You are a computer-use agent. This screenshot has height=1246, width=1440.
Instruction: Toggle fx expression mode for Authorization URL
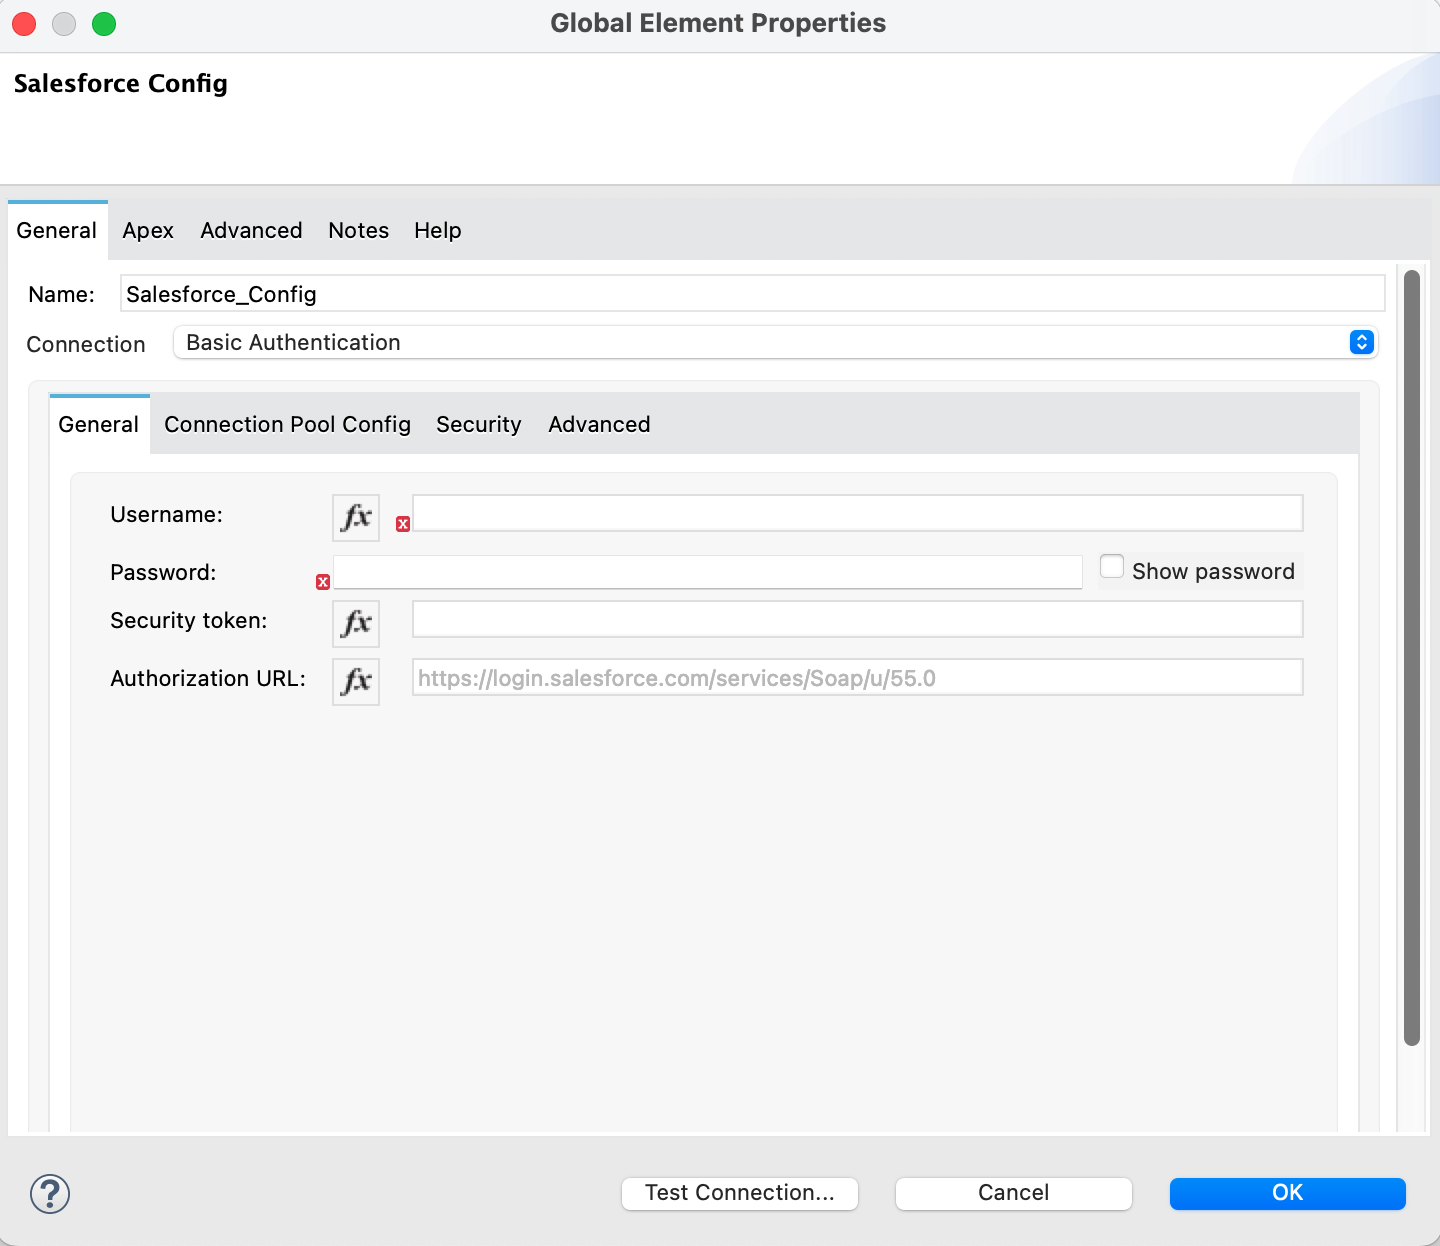(356, 681)
